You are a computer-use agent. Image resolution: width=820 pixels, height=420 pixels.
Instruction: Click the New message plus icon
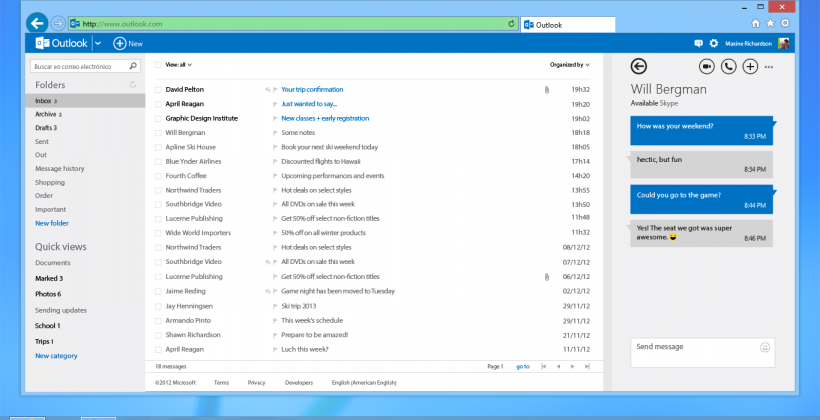120,43
